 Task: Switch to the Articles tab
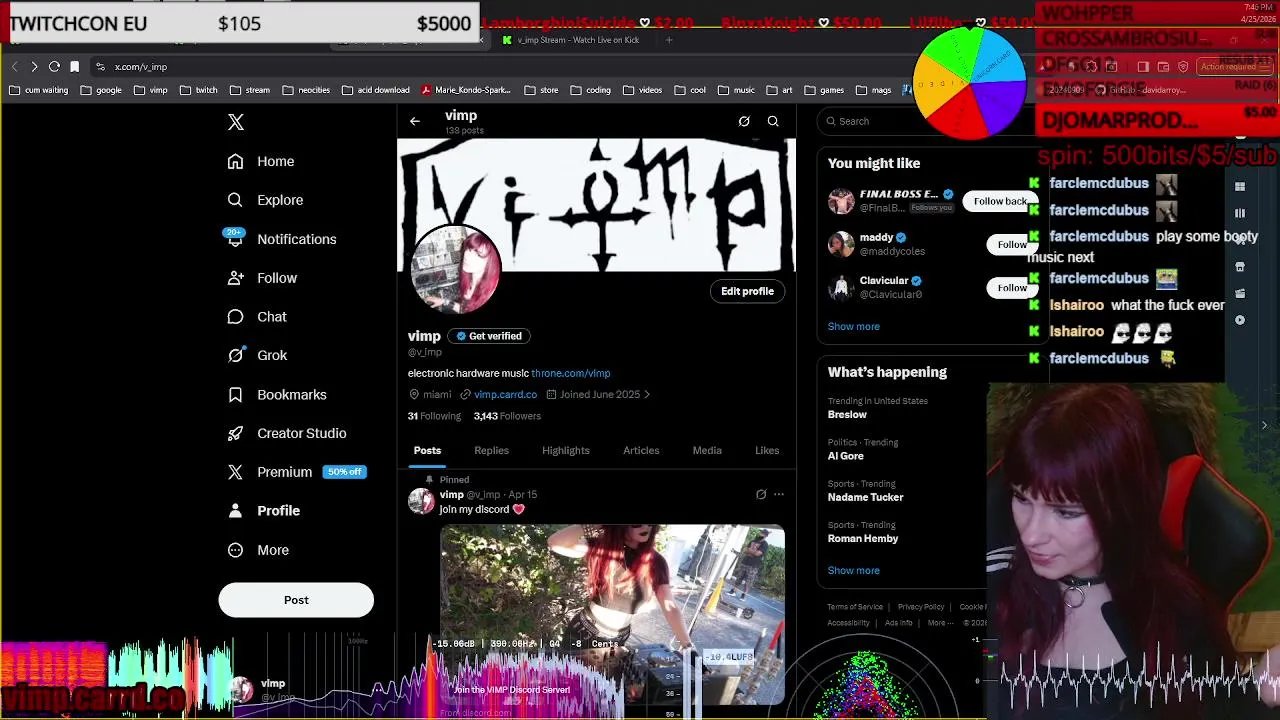pyautogui.click(x=641, y=451)
